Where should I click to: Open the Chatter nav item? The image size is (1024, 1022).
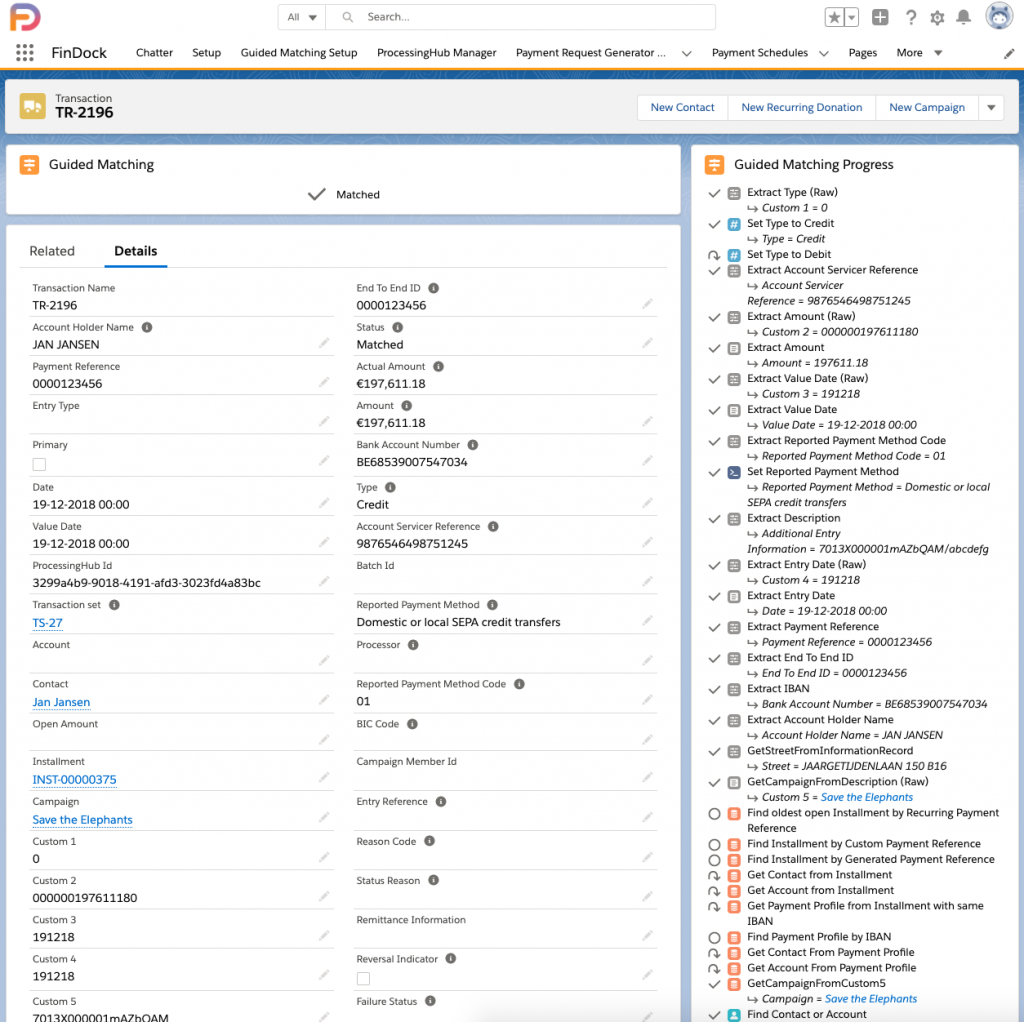click(x=154, y=53)
